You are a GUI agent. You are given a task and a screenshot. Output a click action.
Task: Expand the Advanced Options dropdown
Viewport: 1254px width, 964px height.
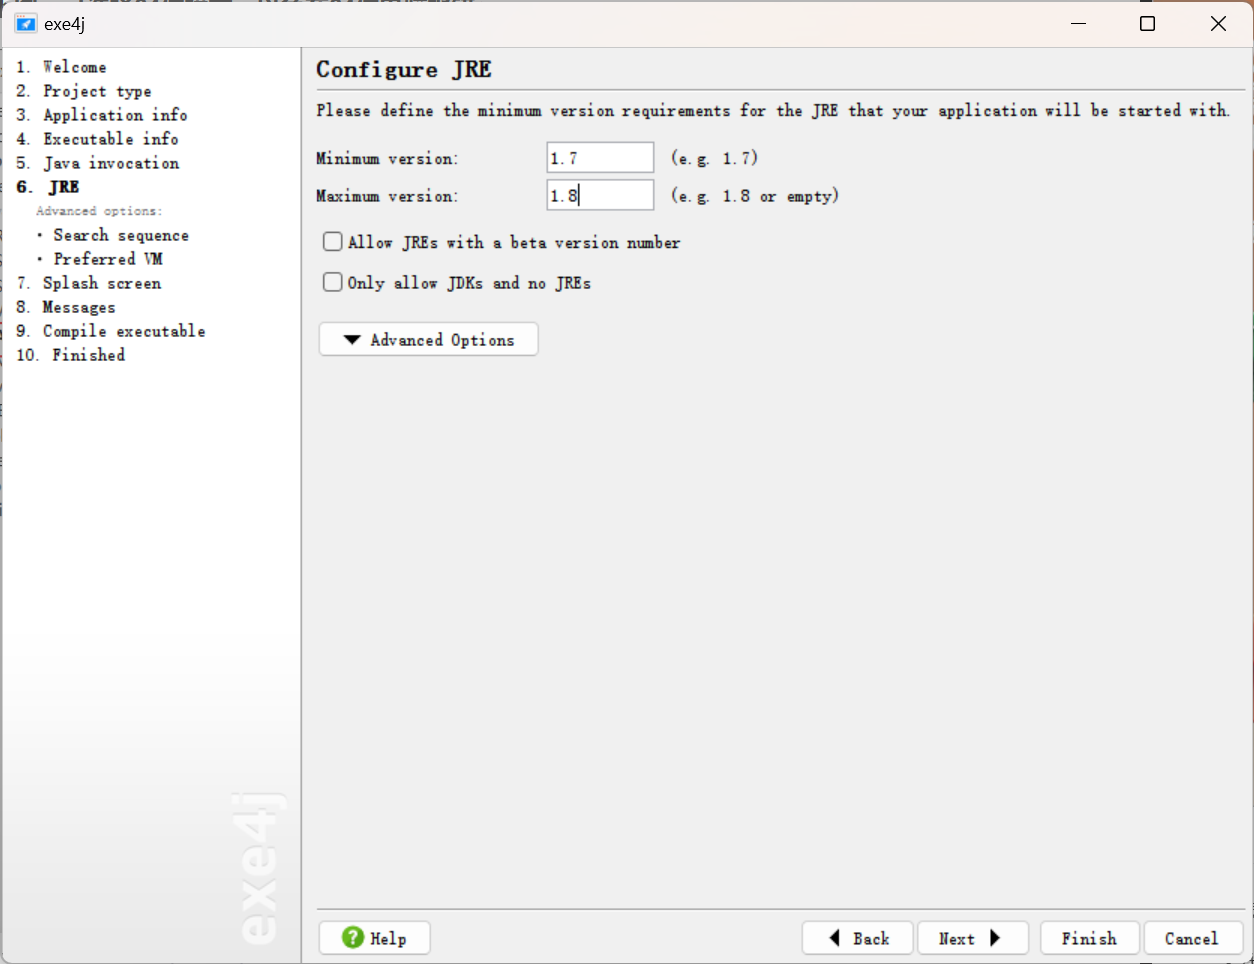pos(428,340)
